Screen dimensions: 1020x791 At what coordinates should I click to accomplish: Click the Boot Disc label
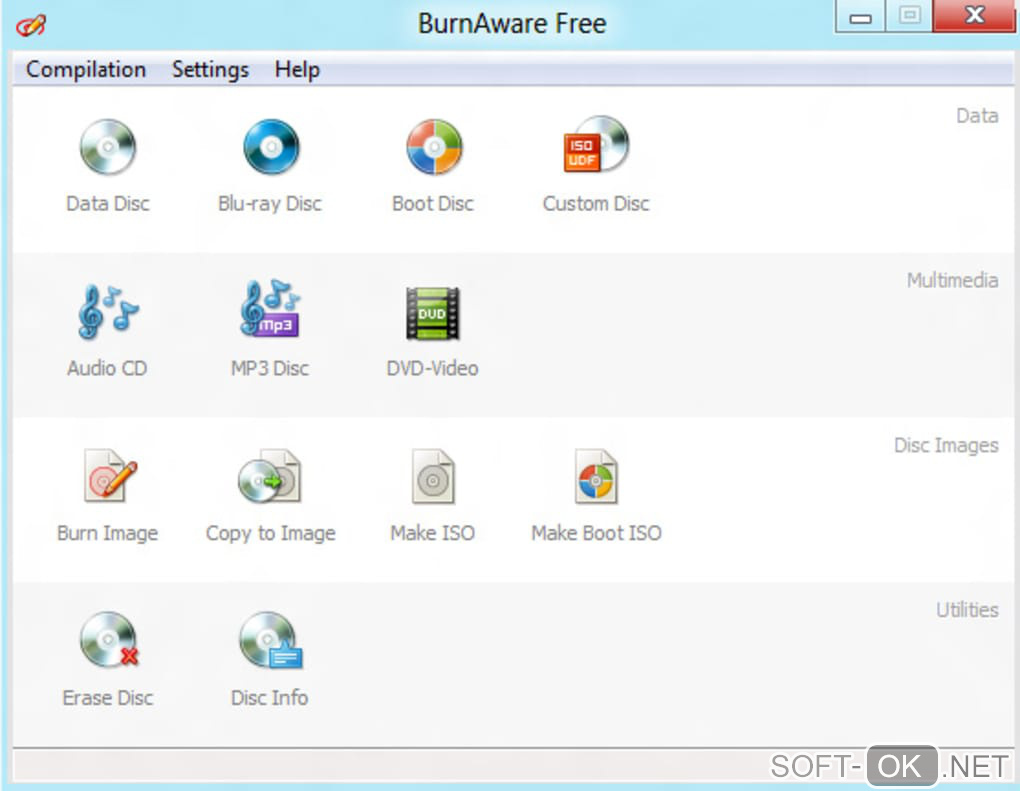(x=433, y=204)
